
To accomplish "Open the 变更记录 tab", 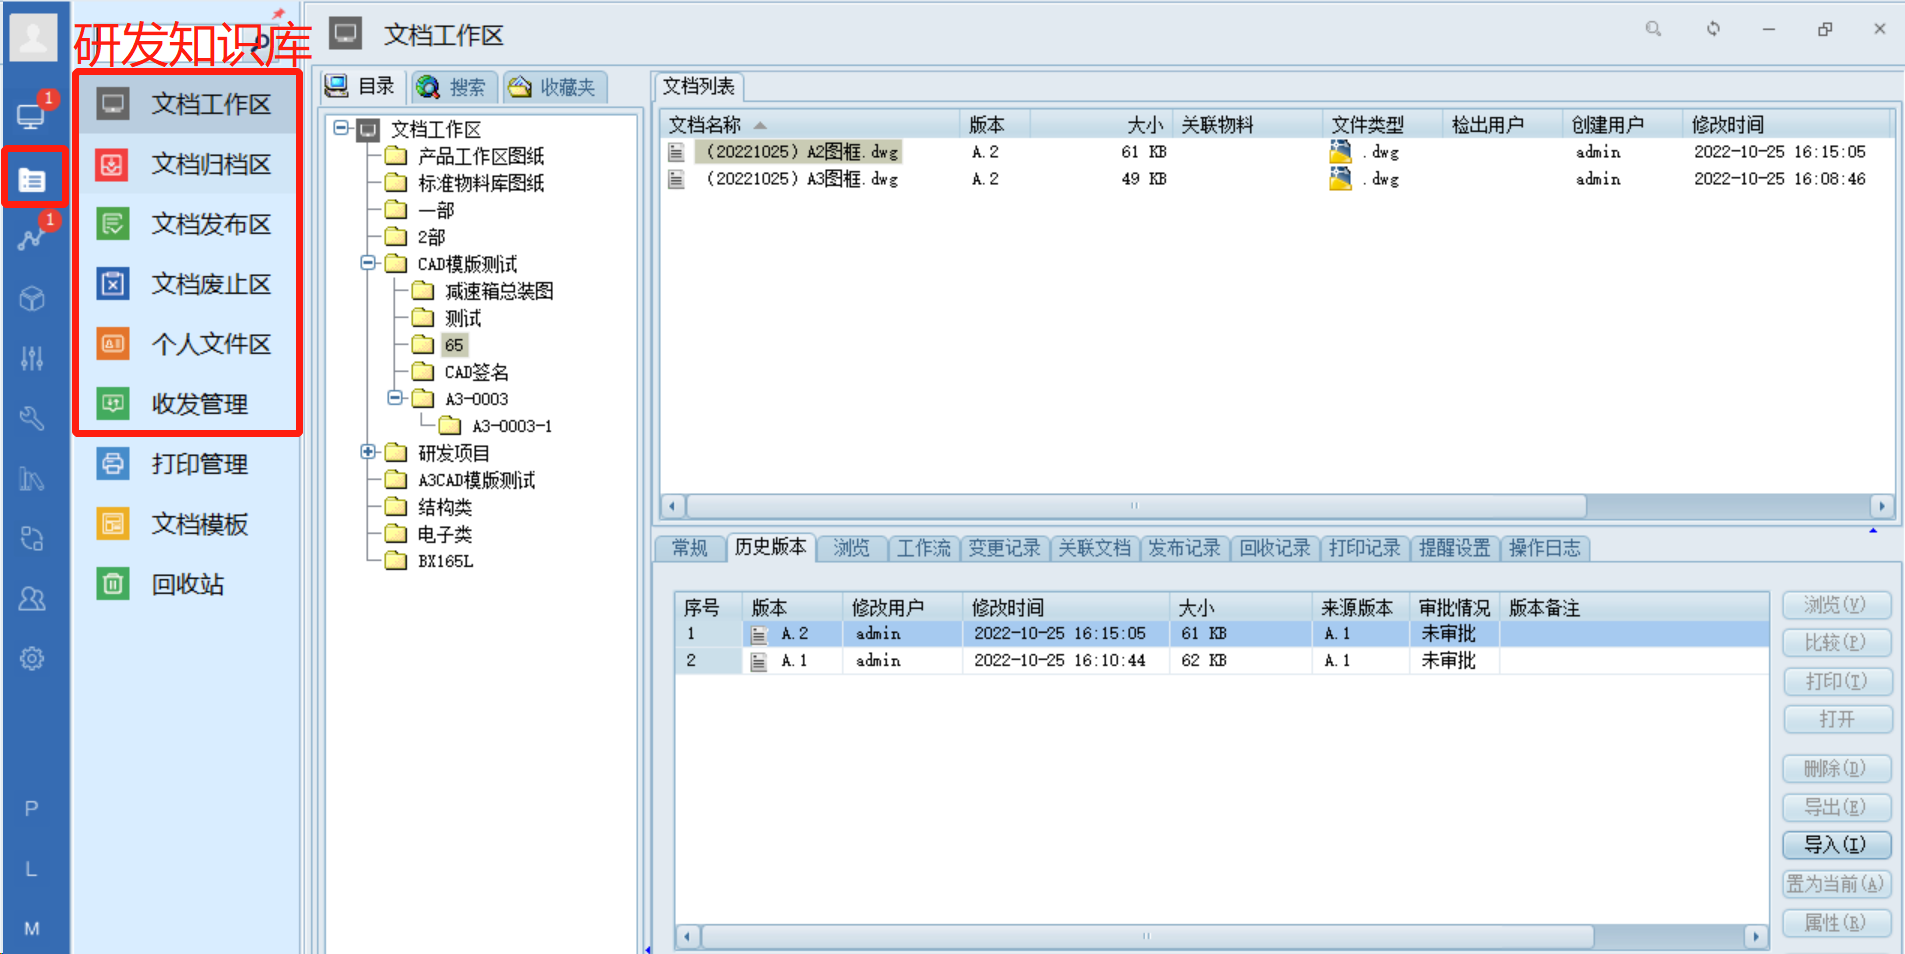I will point(1004,548).
